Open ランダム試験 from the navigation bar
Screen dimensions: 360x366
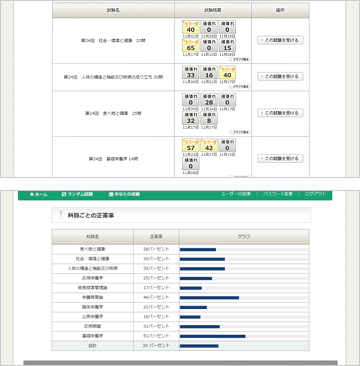[77, 194]
